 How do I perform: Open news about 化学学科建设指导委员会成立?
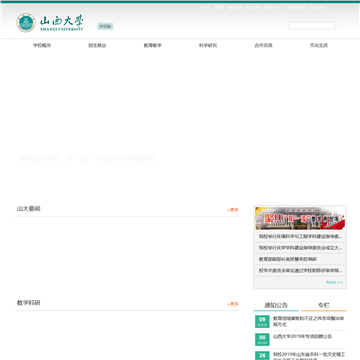tap(300, 248)
